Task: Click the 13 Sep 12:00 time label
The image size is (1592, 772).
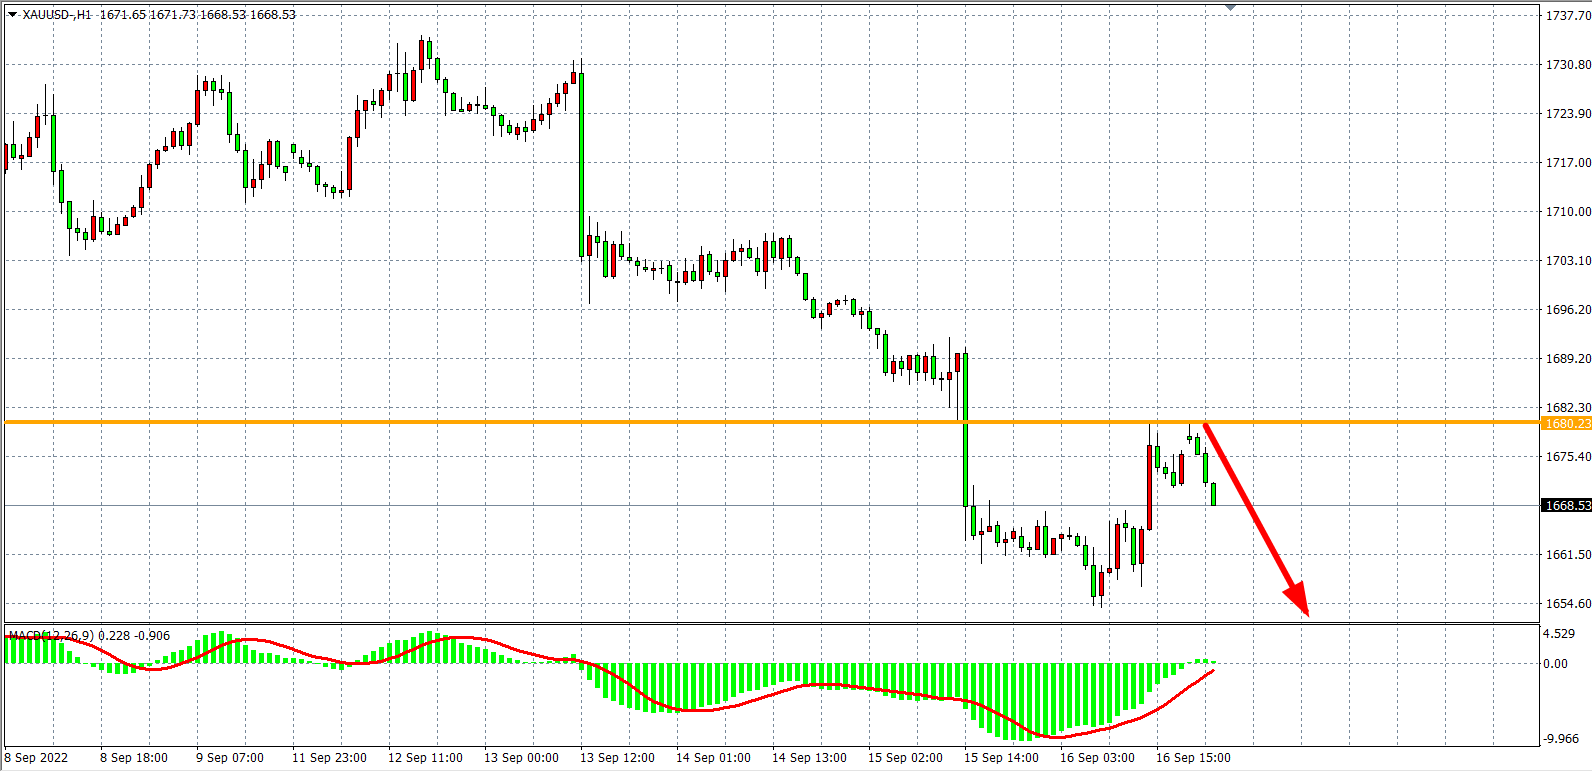Action: tap(617, 757)
